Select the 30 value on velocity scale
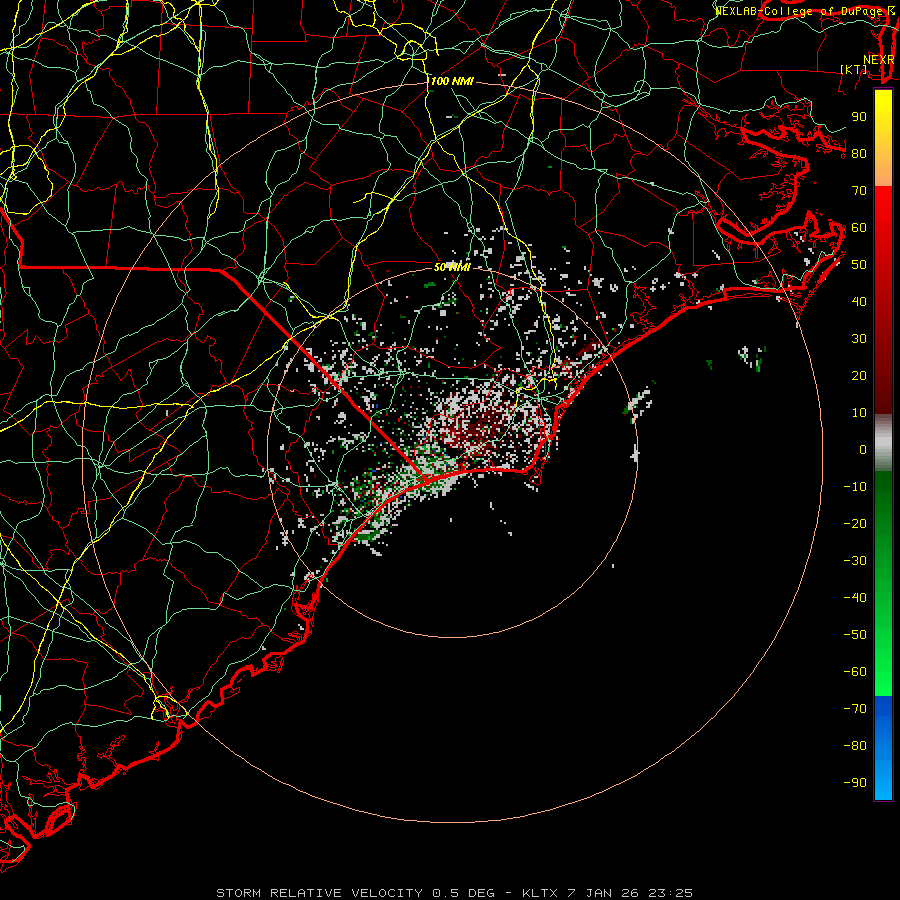The width and height of the screenshot is (900, 900). pos(859,339)
